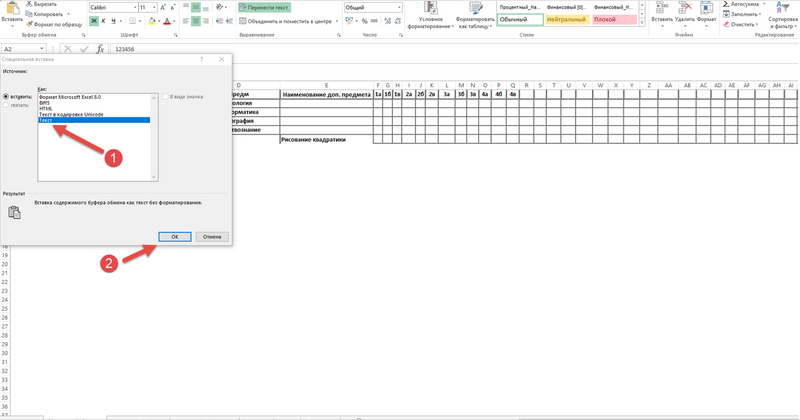Image resolution: width=800 pixels, height=420 pixels.
Task: Check the 'В виде значка' checkbox
Action: 166,96
